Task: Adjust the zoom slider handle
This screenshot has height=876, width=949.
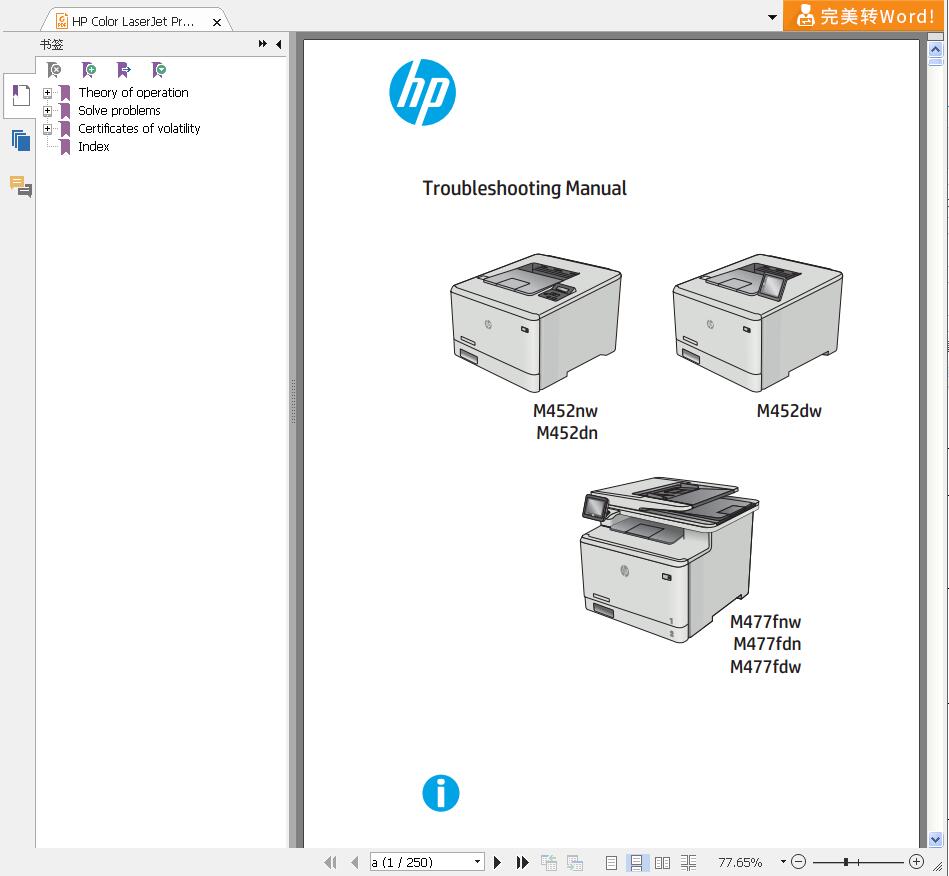Action: coord(846,861)
